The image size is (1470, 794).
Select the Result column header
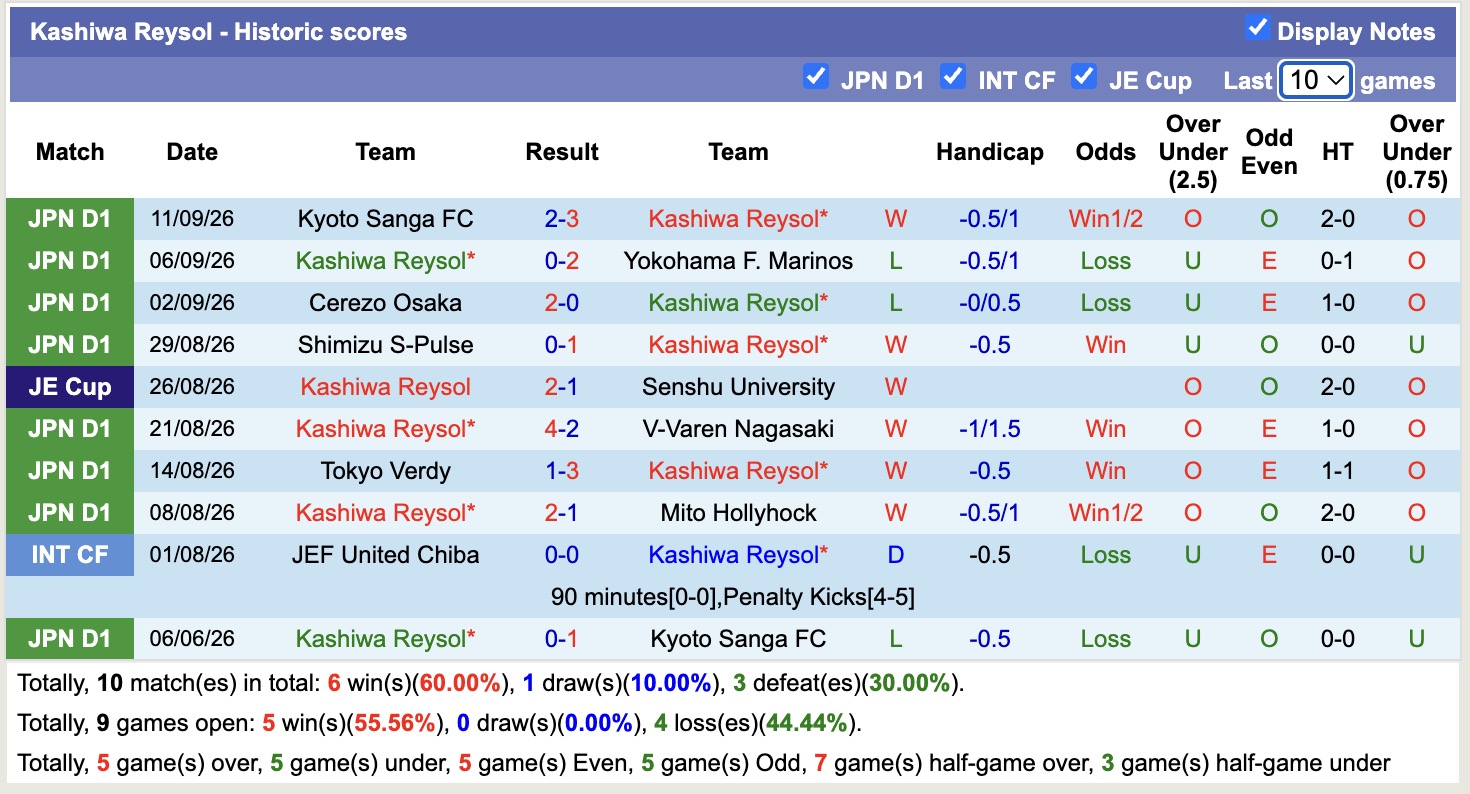pos(562,152)
